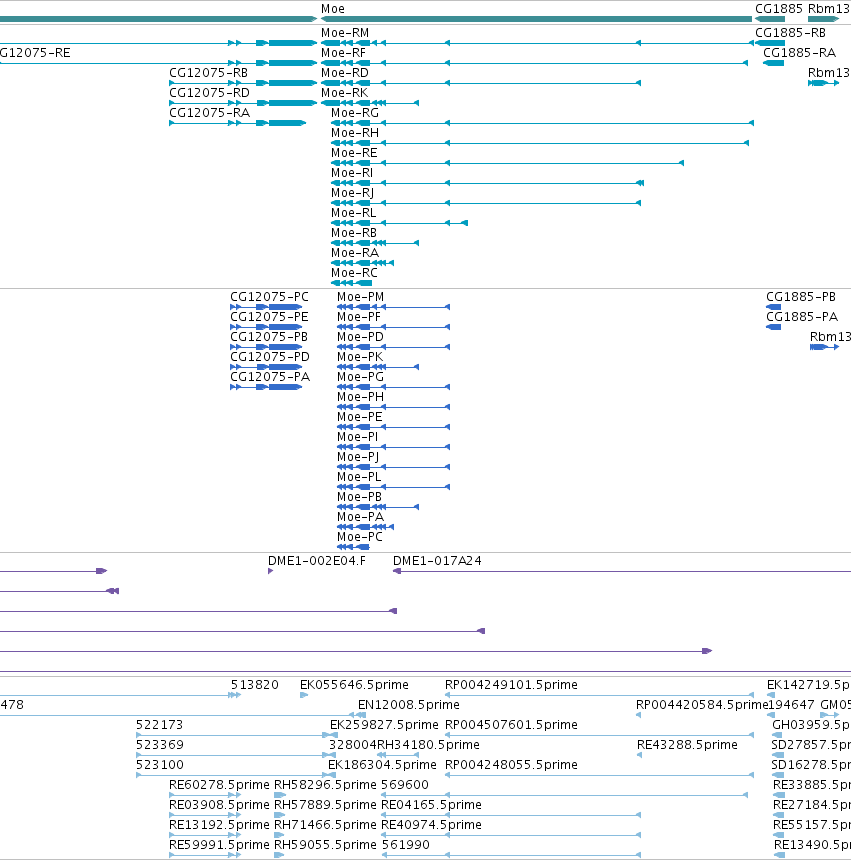Select the RE40974.5prime EST label
851x860 pixels.
[431, 825]
